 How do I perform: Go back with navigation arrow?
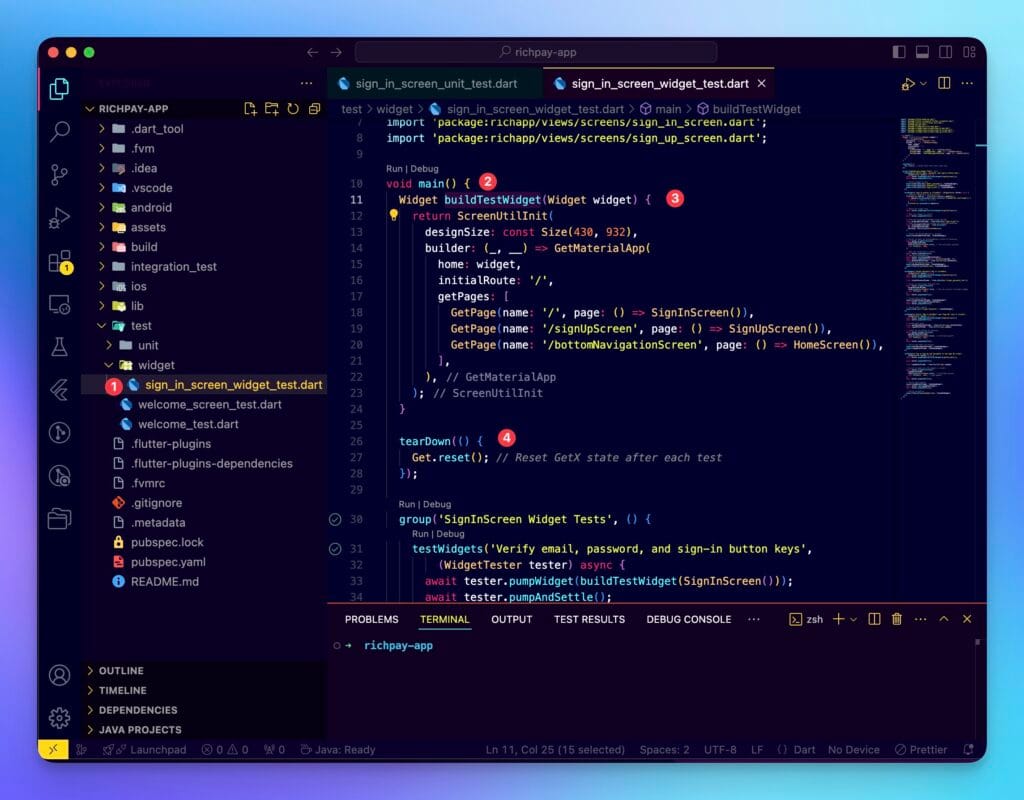tap(313, 52)
